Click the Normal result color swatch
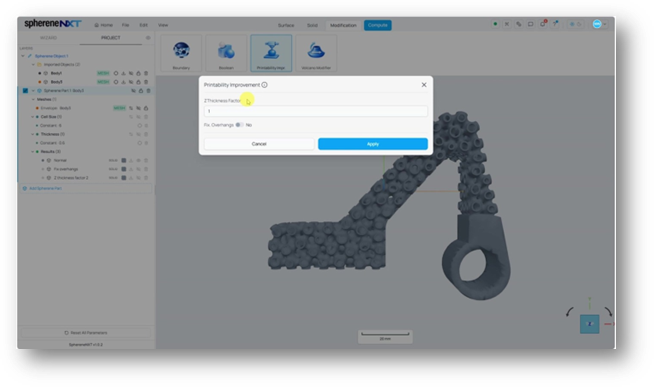 [x=123, y=160]
